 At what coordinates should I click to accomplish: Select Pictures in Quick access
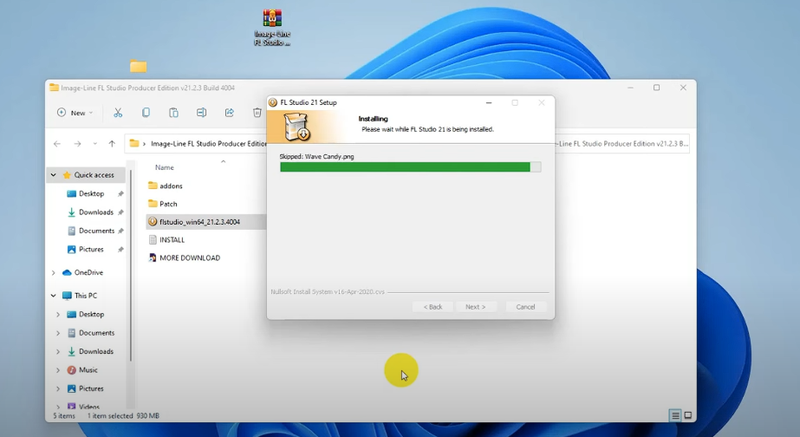[91, 249]
